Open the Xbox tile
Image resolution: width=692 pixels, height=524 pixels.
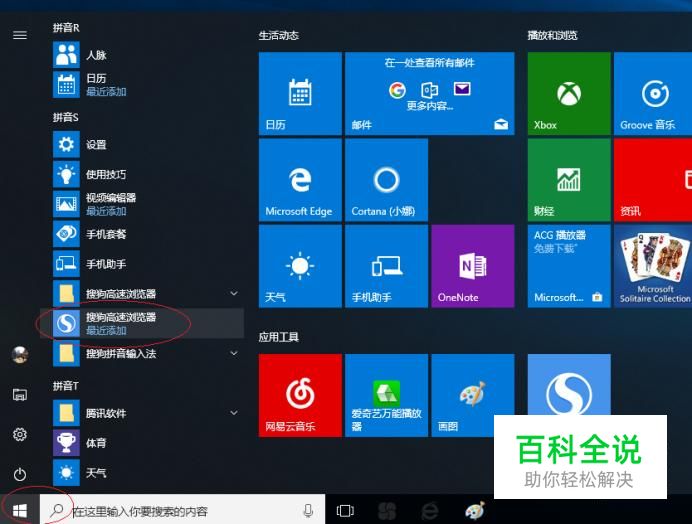coord(569,94)
